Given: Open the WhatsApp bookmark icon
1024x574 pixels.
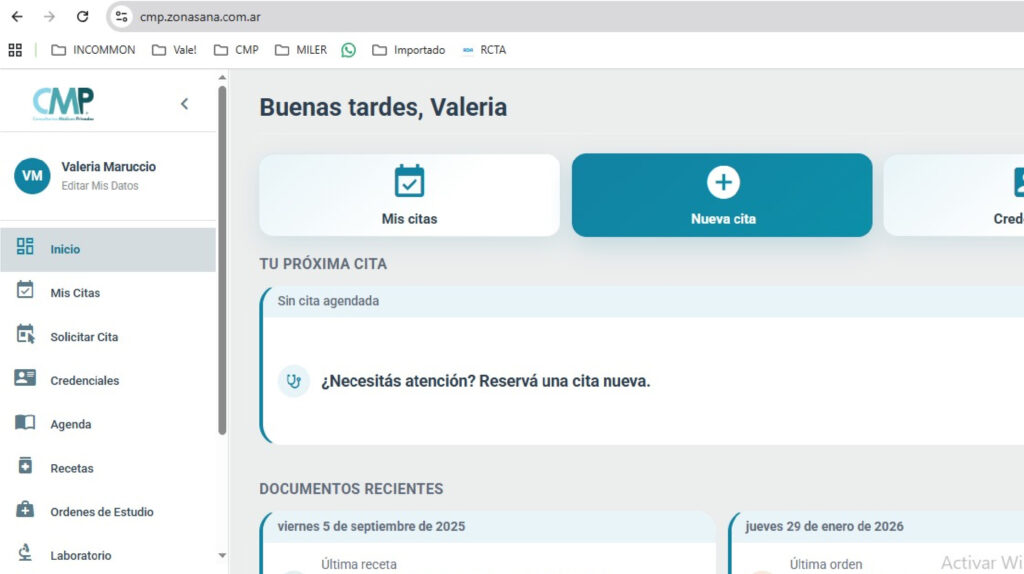Looking at the screenshot, I should tap(348, 50).
